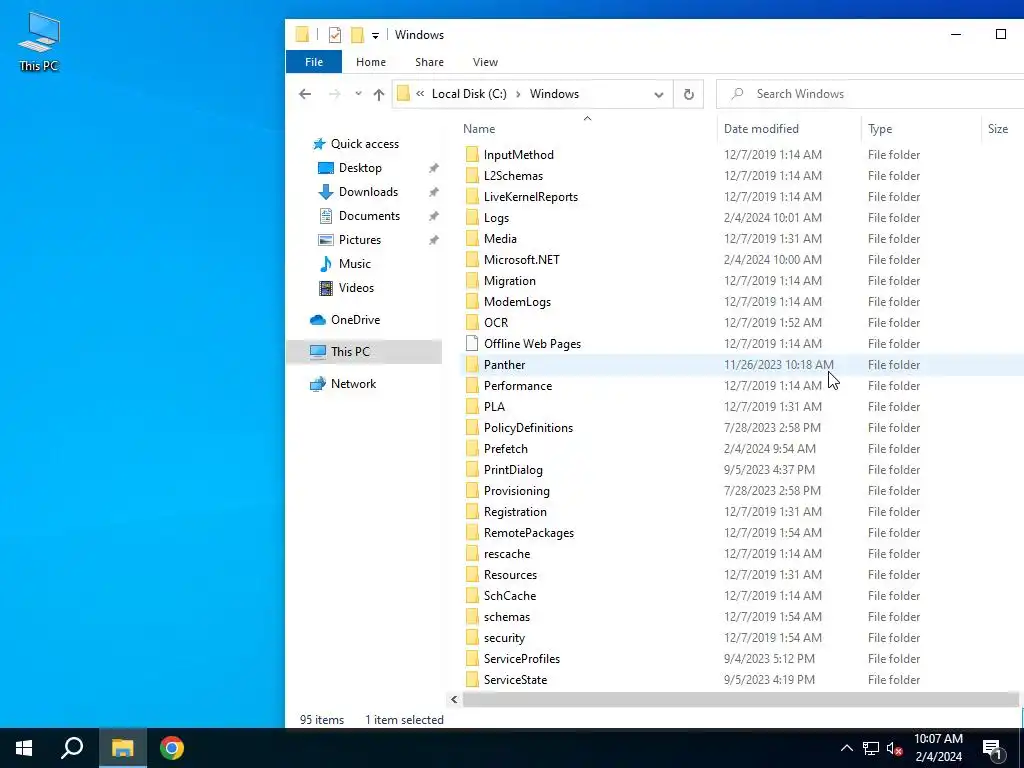Select the Media folder icon

[472, 238]
